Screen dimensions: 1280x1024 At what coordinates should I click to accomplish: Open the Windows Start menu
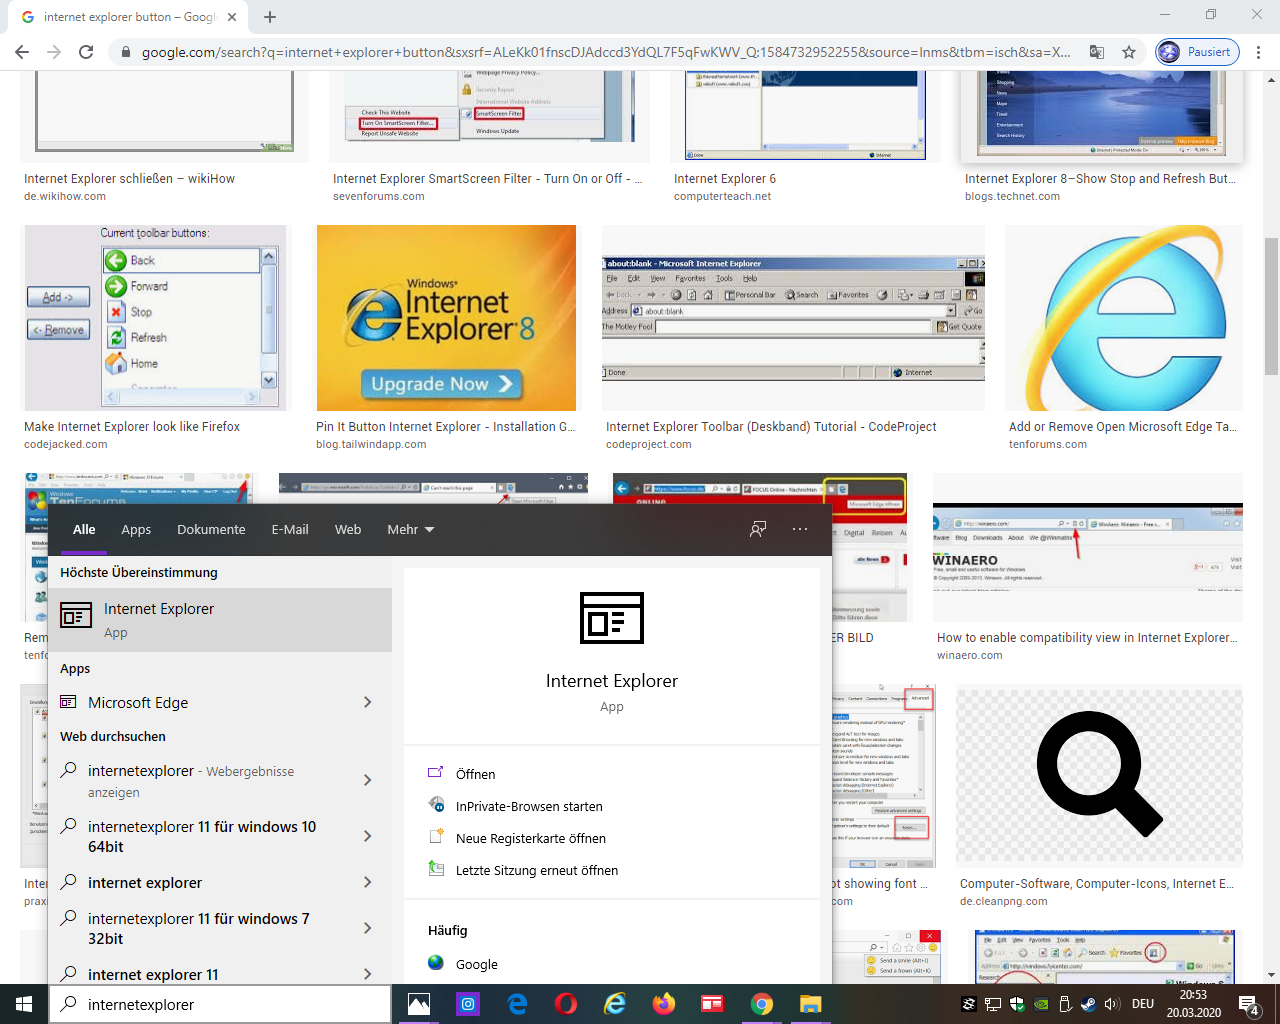pos(24,1004)
